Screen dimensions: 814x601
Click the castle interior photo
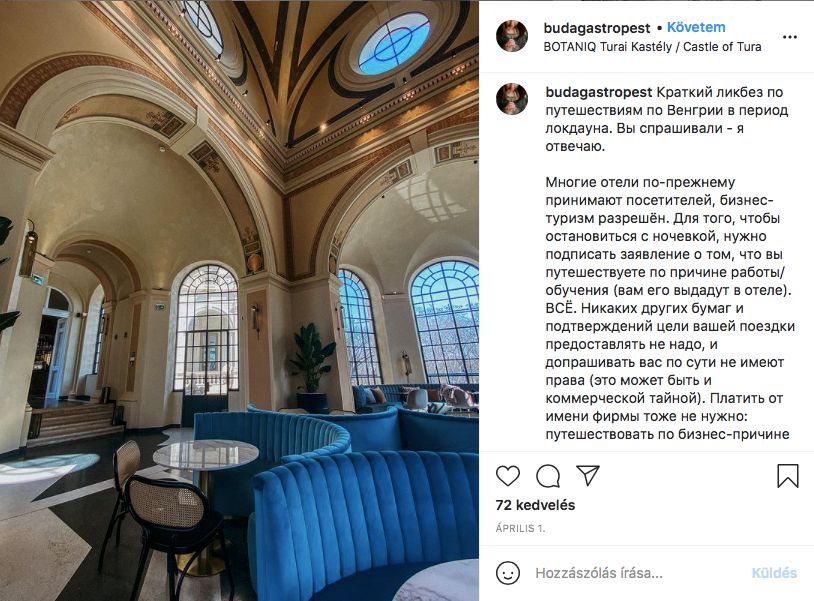point(239,300)
